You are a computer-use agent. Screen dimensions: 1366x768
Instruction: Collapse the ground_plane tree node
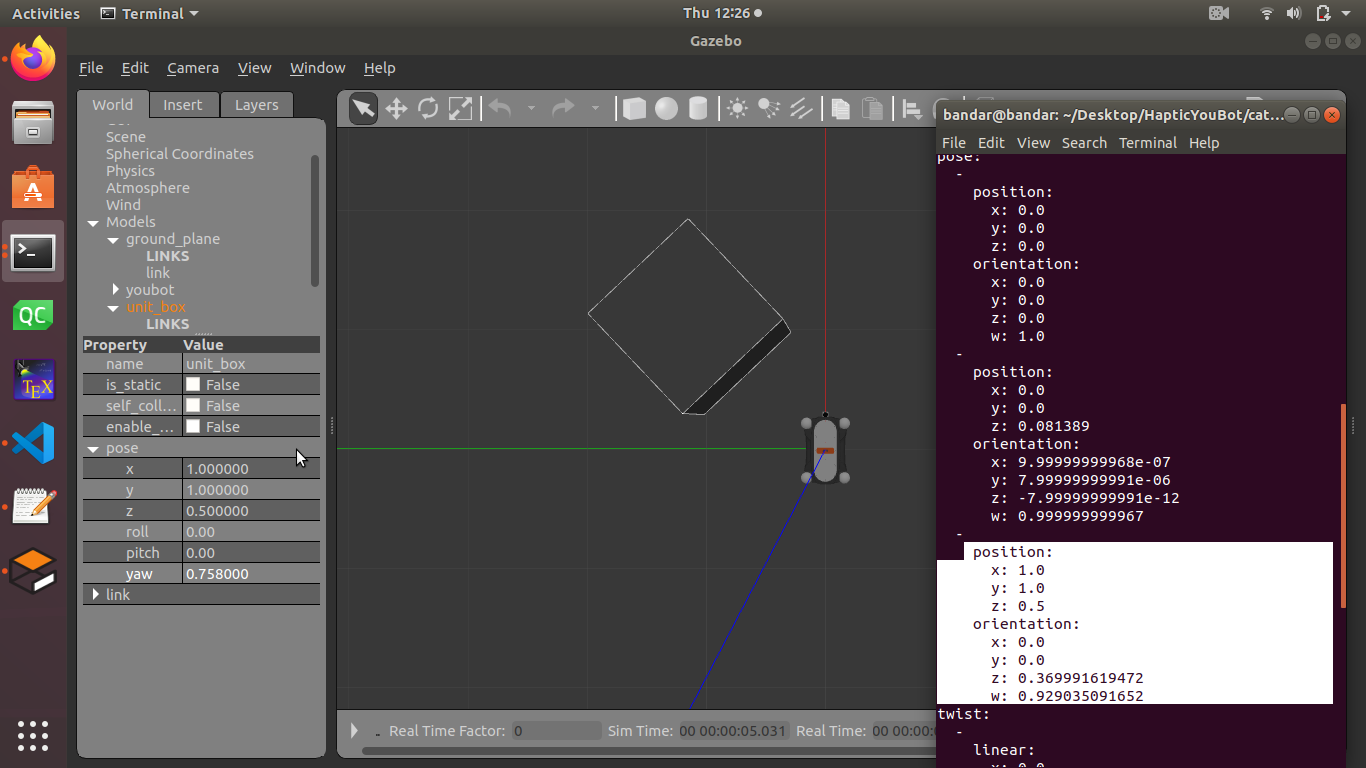click(x=113, y=240)
